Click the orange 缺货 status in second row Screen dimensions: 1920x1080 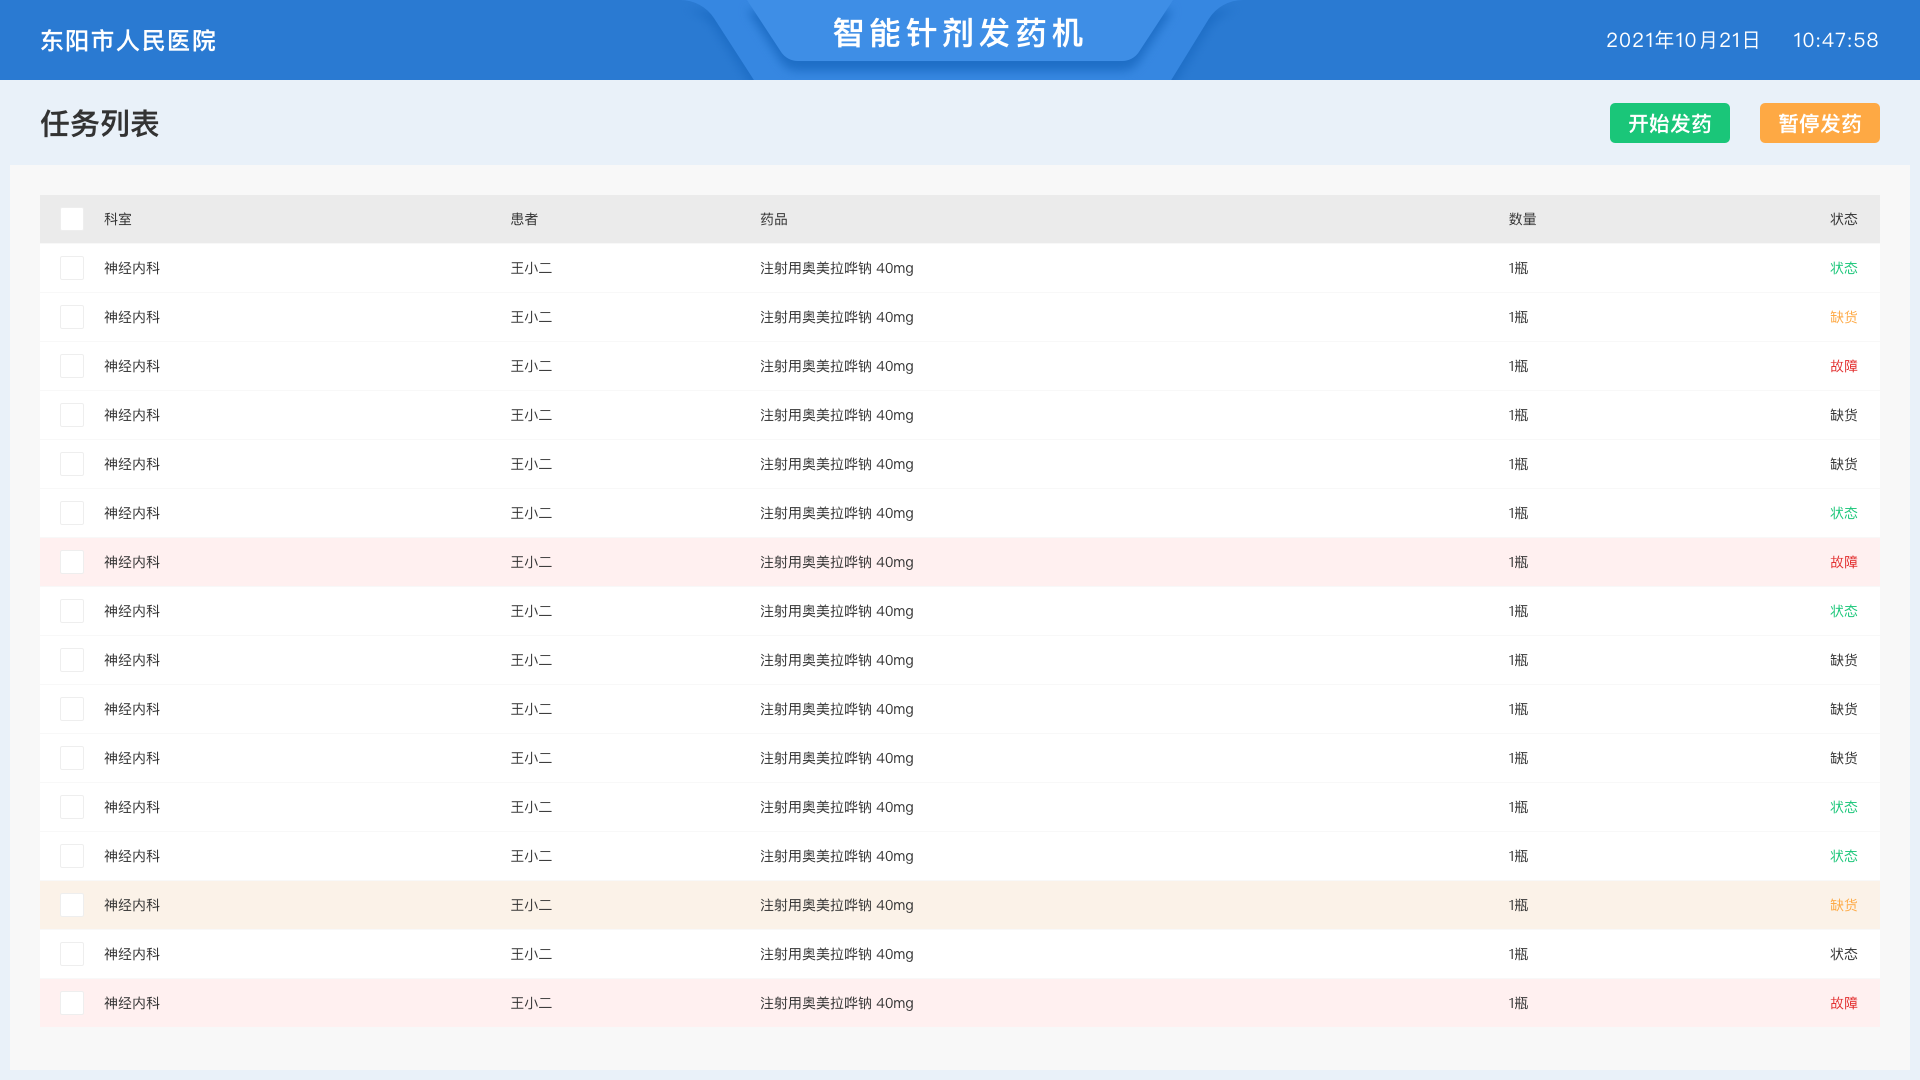1843,317
